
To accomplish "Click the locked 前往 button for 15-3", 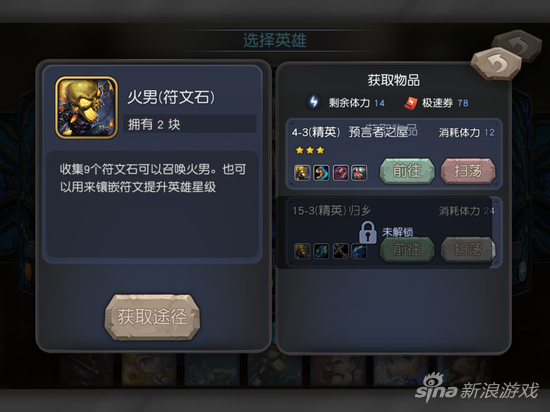I will 407,250.
